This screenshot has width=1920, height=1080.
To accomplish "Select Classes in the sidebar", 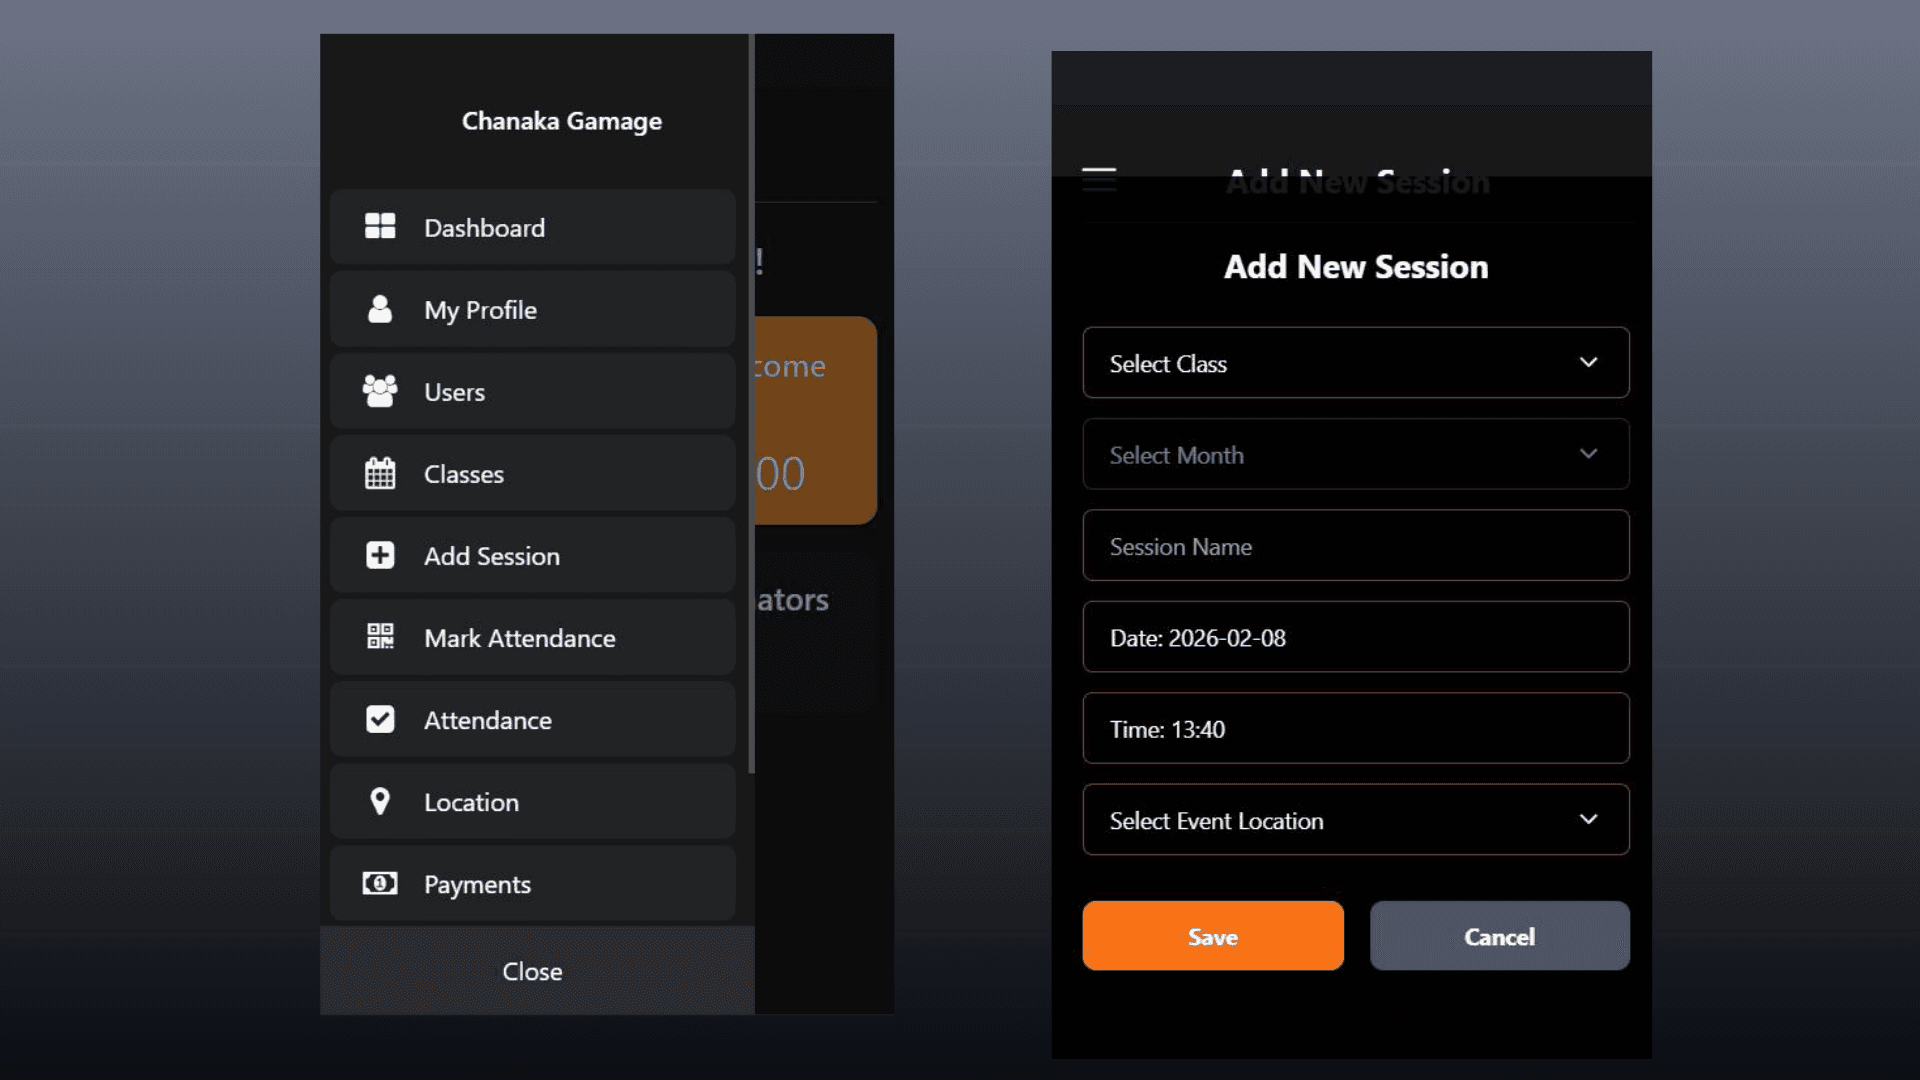I will pos(533,473).
